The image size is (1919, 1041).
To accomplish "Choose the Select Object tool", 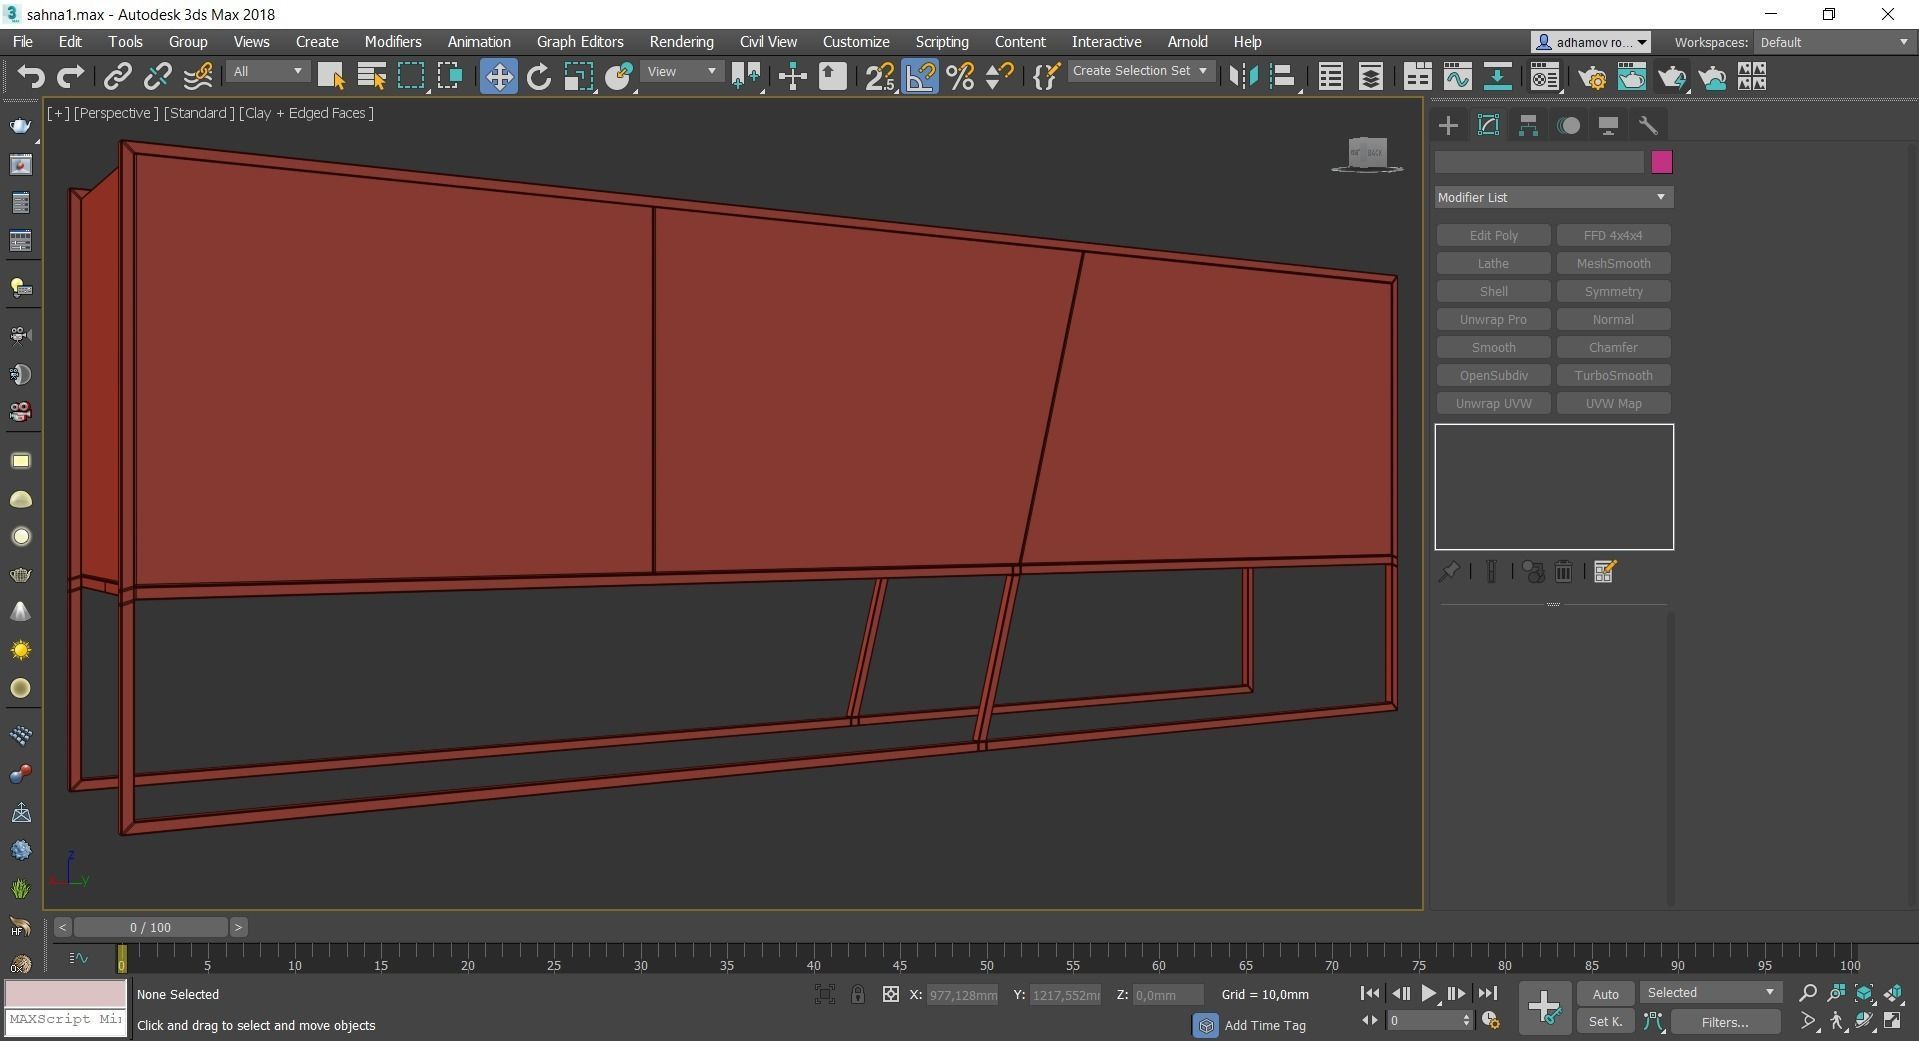I will point(331,77).
